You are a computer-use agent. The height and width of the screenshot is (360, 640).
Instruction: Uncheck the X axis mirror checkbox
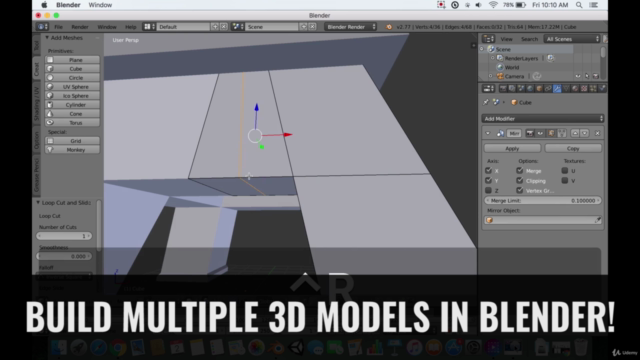pos(489,171)
